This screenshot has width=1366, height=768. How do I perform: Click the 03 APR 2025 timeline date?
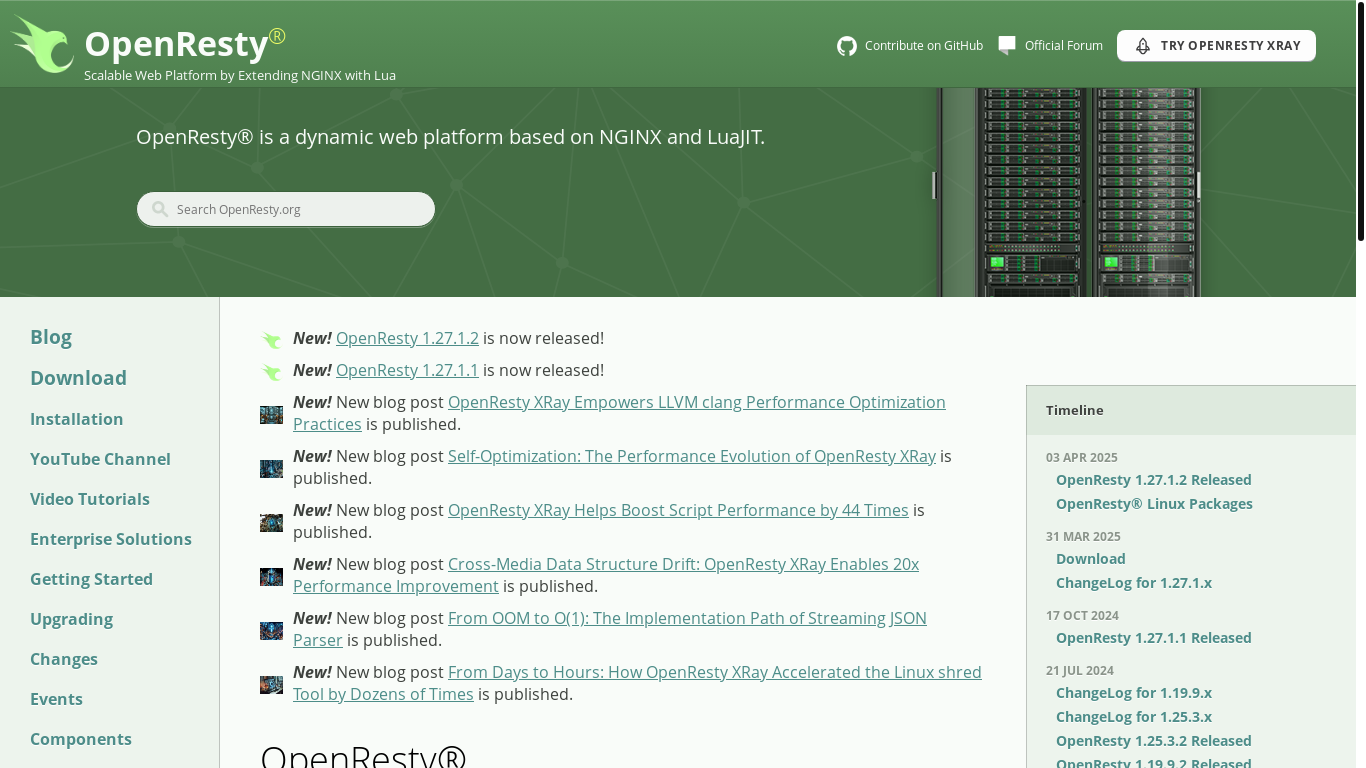coord(1081,458)
